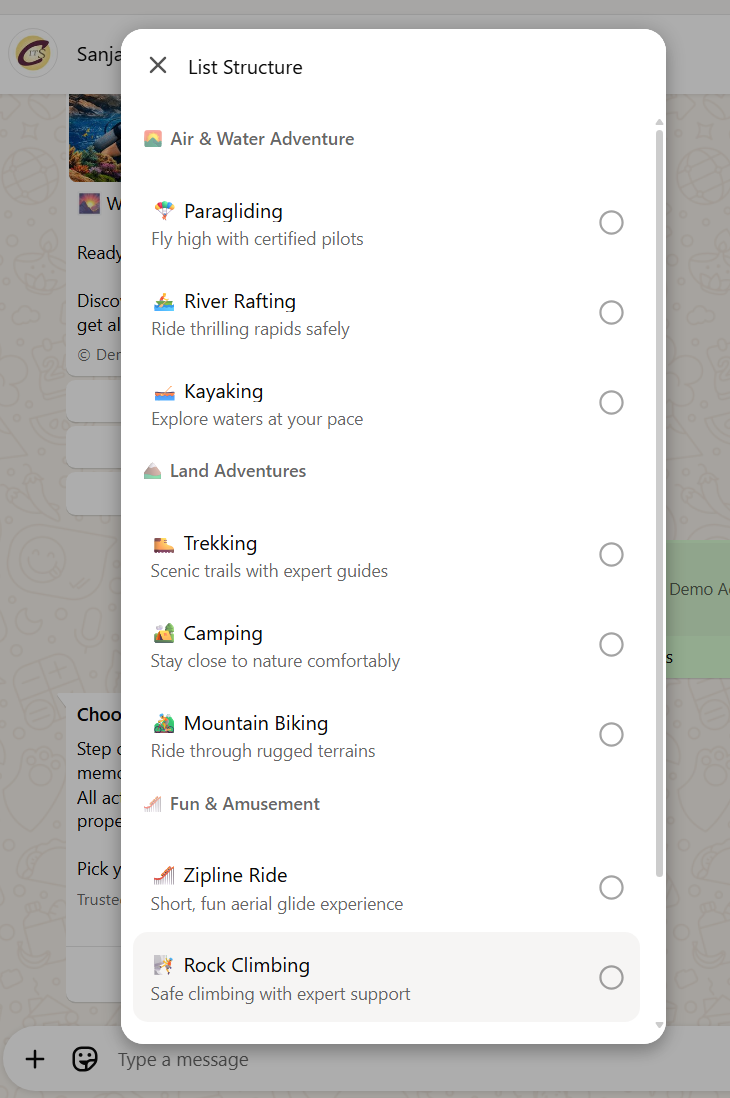Image resolution: width=730 pixels, height=1098 pixels.
Task: Click the contact profile picture in chat header
Action: click(33, 53)
